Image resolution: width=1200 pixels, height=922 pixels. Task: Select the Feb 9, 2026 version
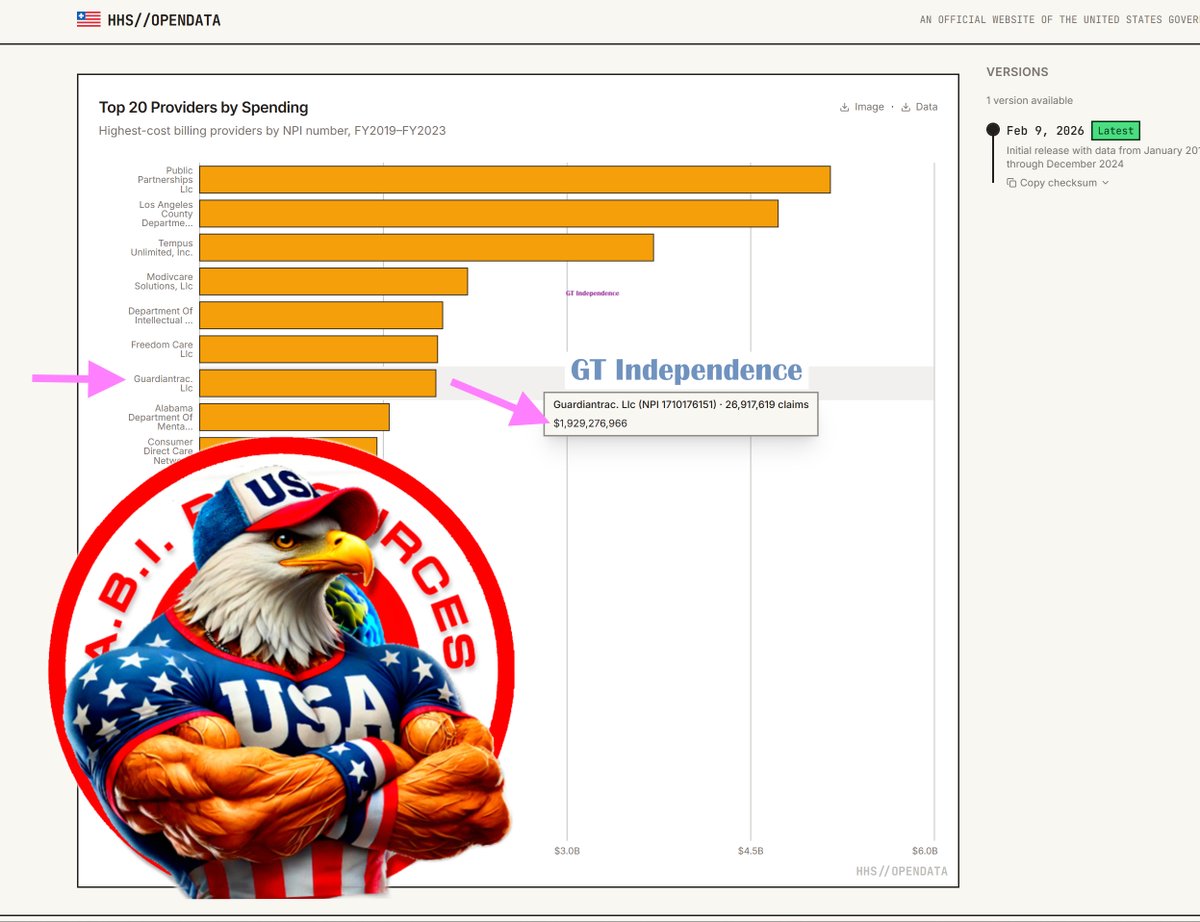(x=1045, y=131)
